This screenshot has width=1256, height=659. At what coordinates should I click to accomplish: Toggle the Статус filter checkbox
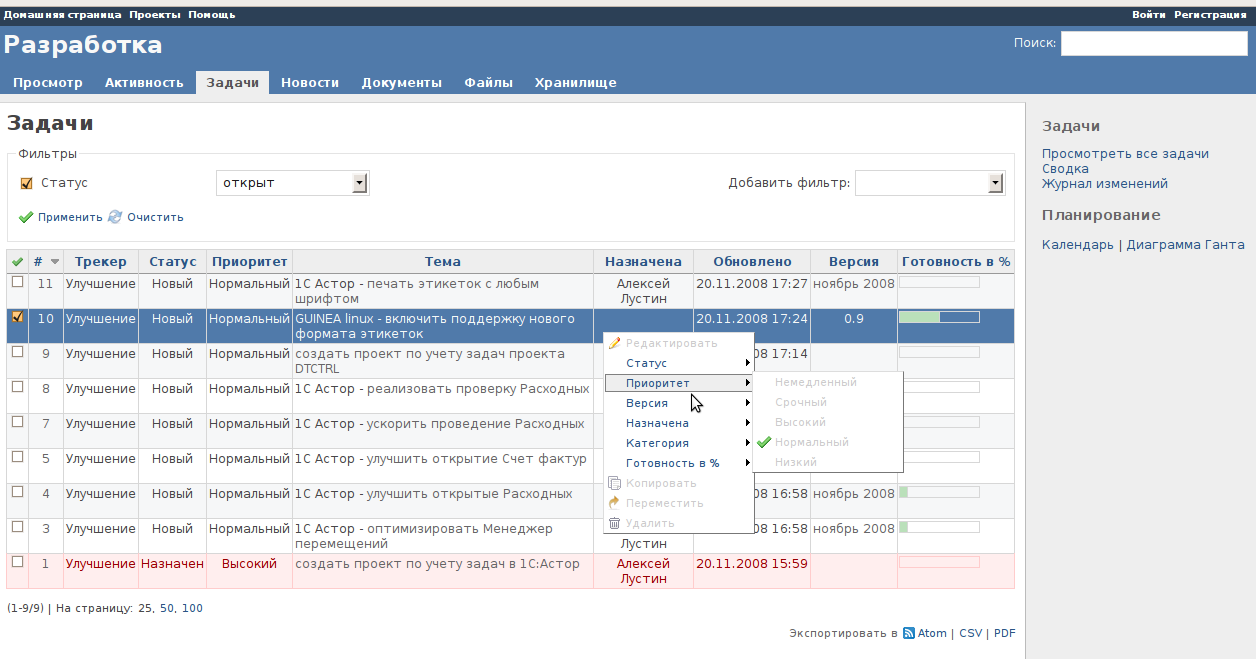27,183
